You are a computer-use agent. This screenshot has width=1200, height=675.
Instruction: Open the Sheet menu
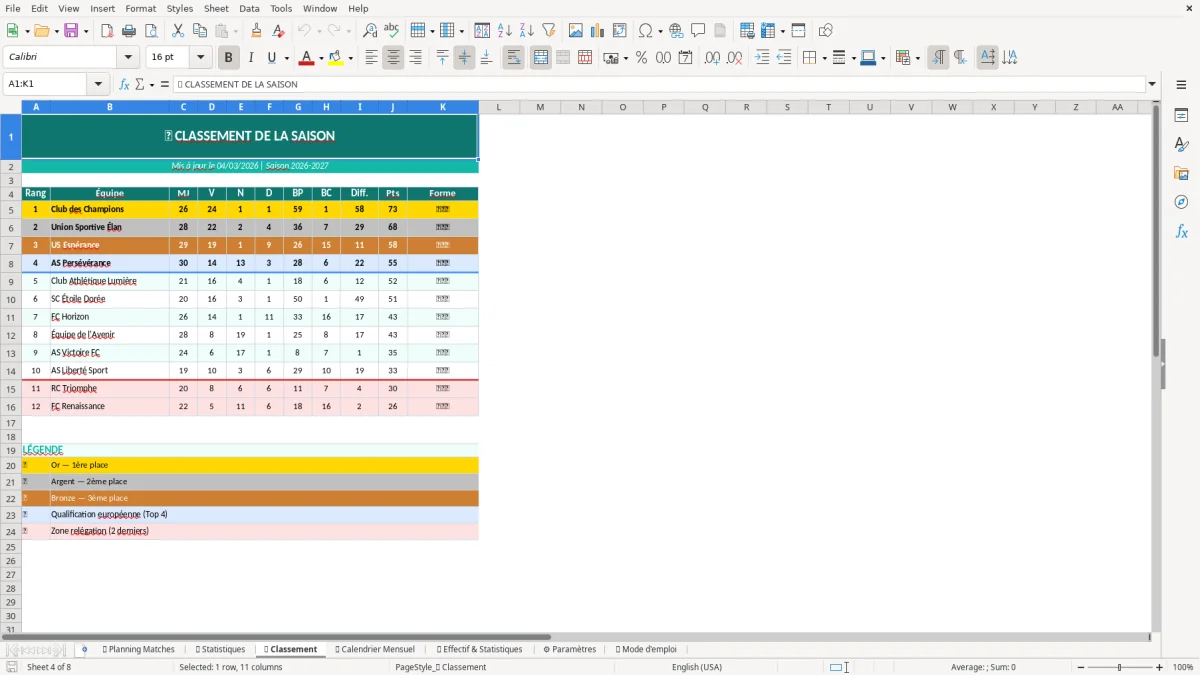point(216,8)
